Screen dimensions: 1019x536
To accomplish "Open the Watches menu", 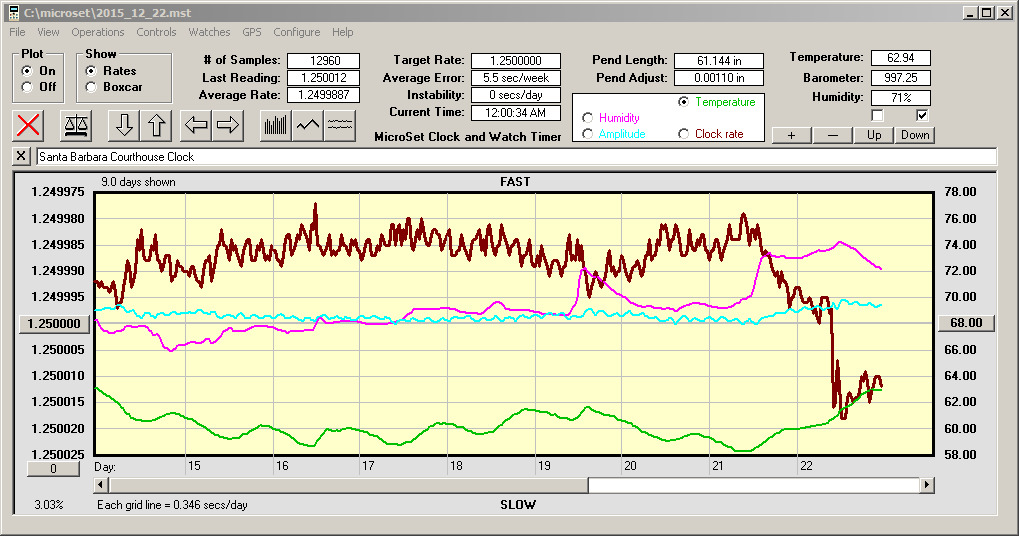I will [209, 32].
